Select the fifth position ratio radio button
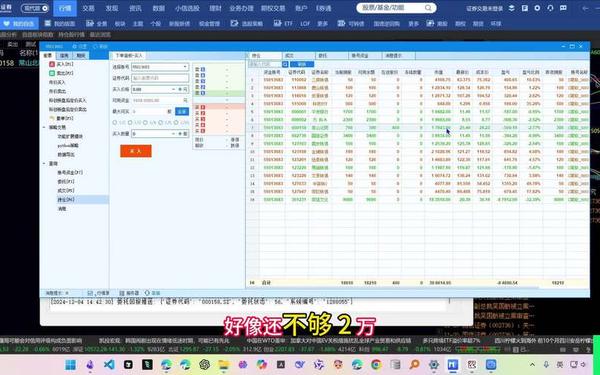The image size is (600, 375). [176, 122]
